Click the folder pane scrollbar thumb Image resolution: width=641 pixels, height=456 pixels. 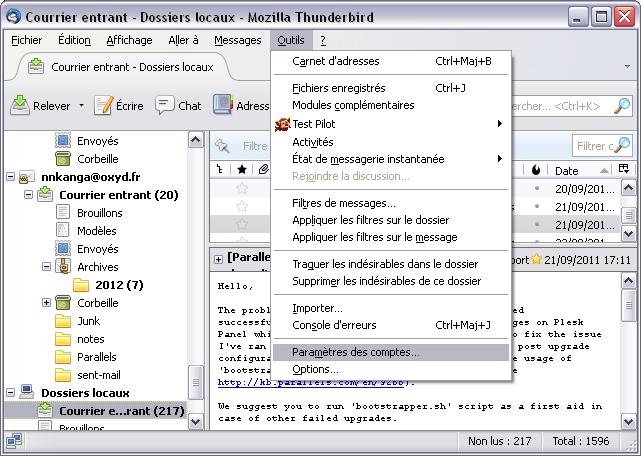point(196,382)
